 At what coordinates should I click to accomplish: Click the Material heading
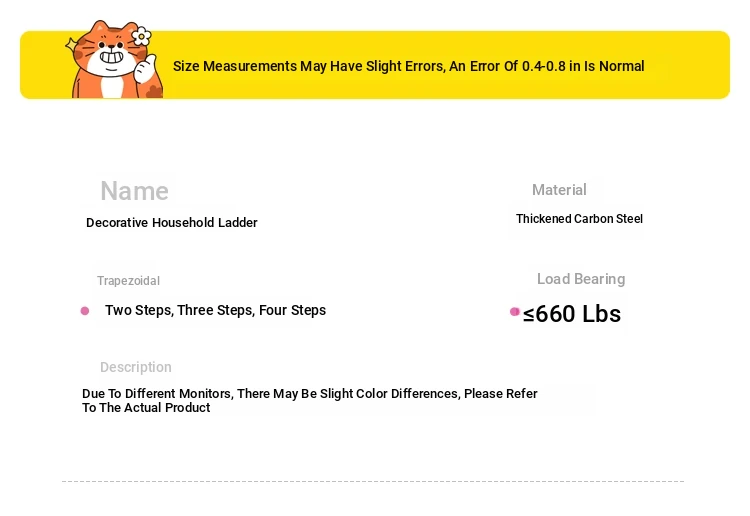(x=559, y=190)
